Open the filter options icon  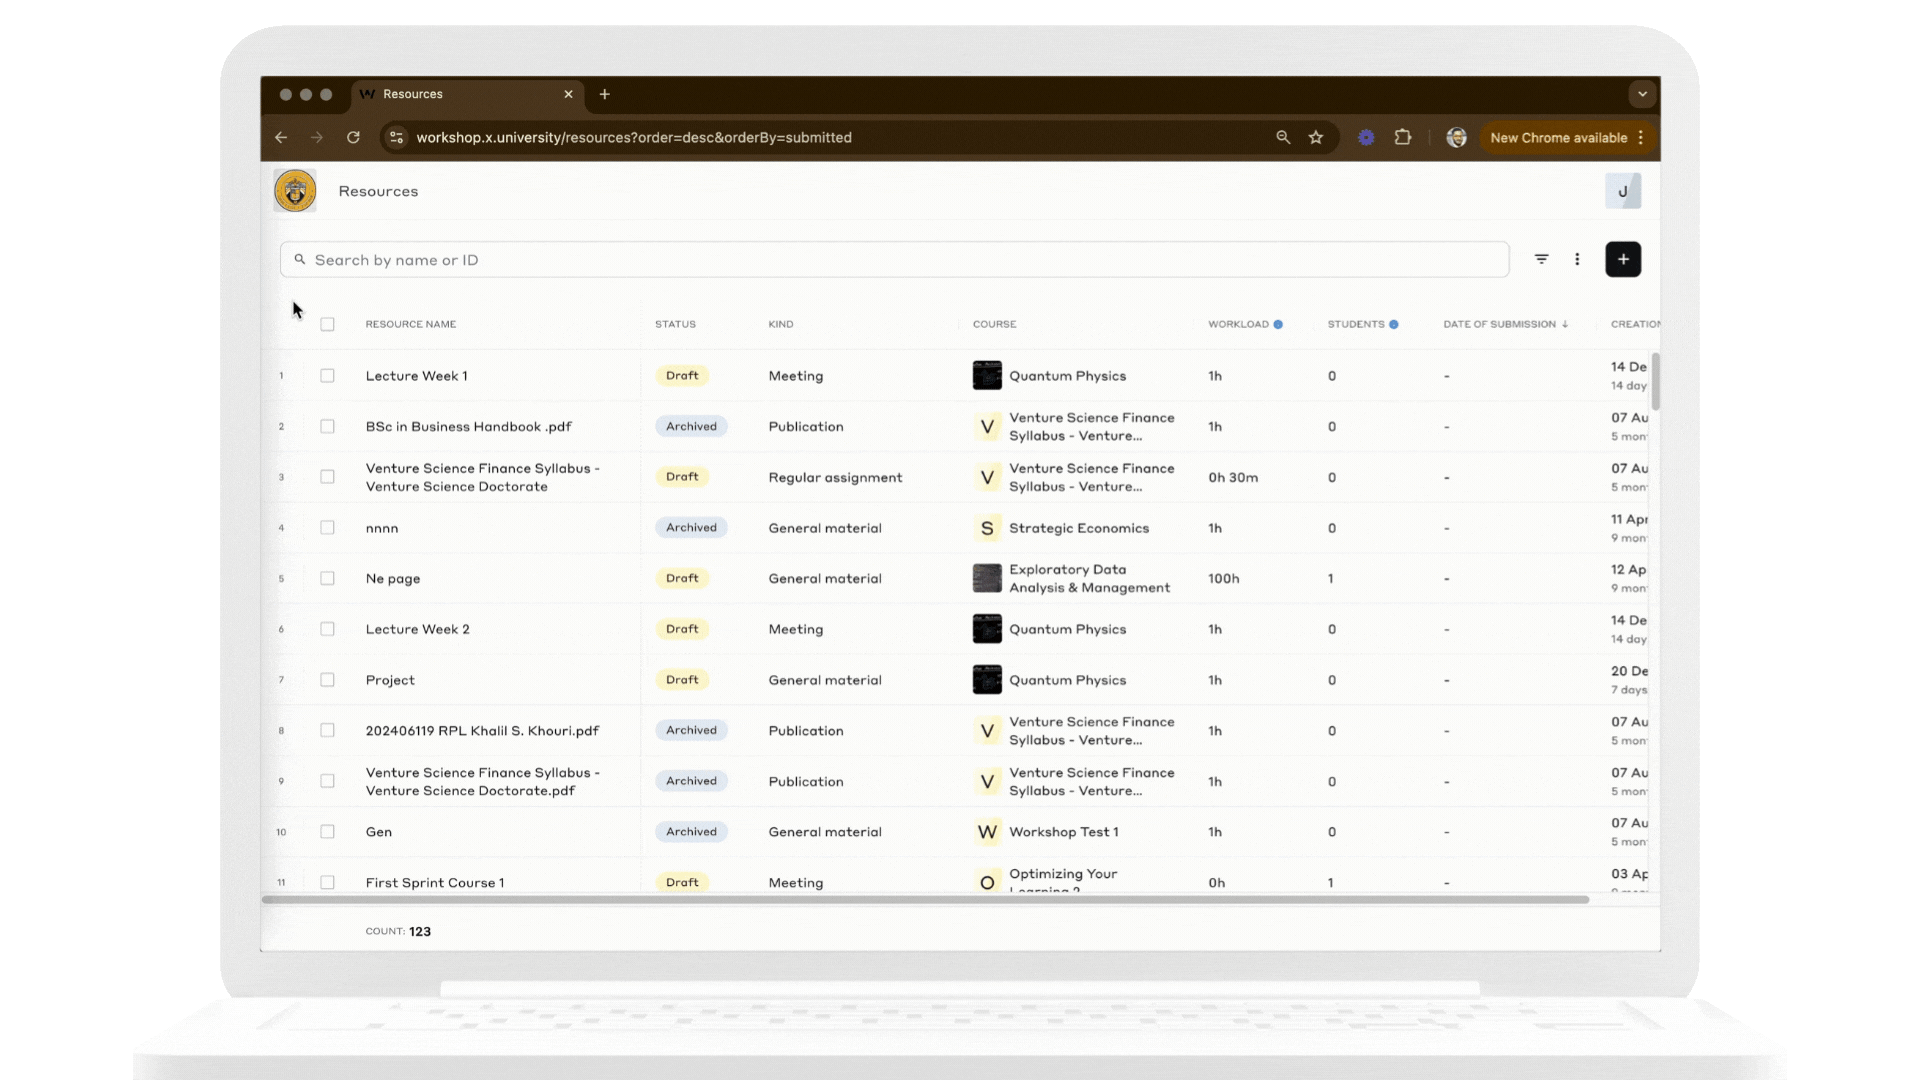point(1542,259)
